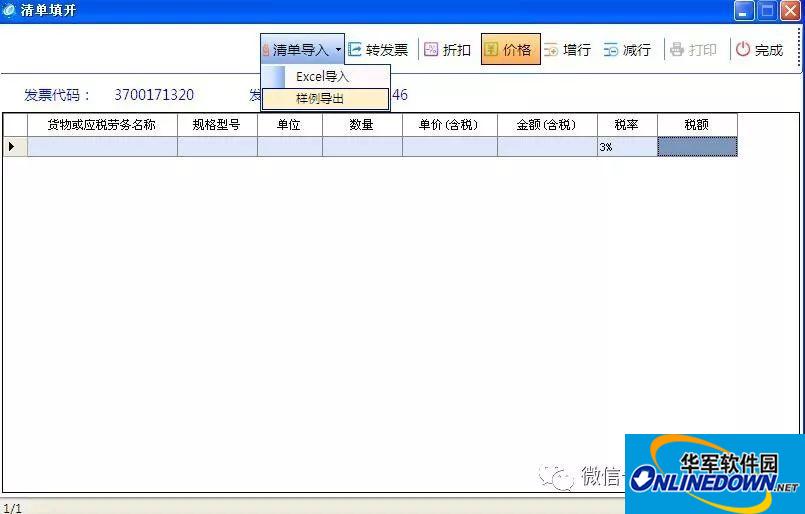Select the highlighted 税额 cell
This screenshot has width=805, height=514.
(x=697, y=147)
